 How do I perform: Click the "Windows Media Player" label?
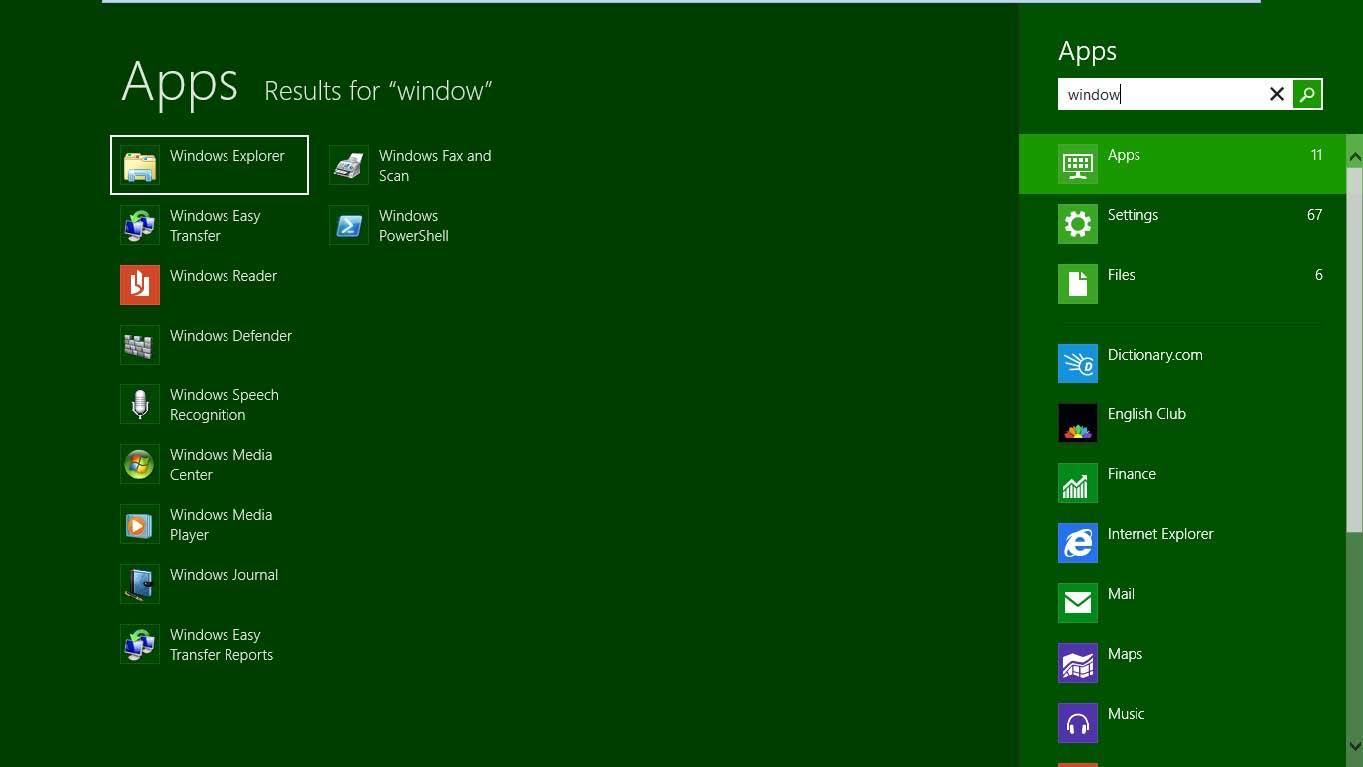click(x=221, y=525)
